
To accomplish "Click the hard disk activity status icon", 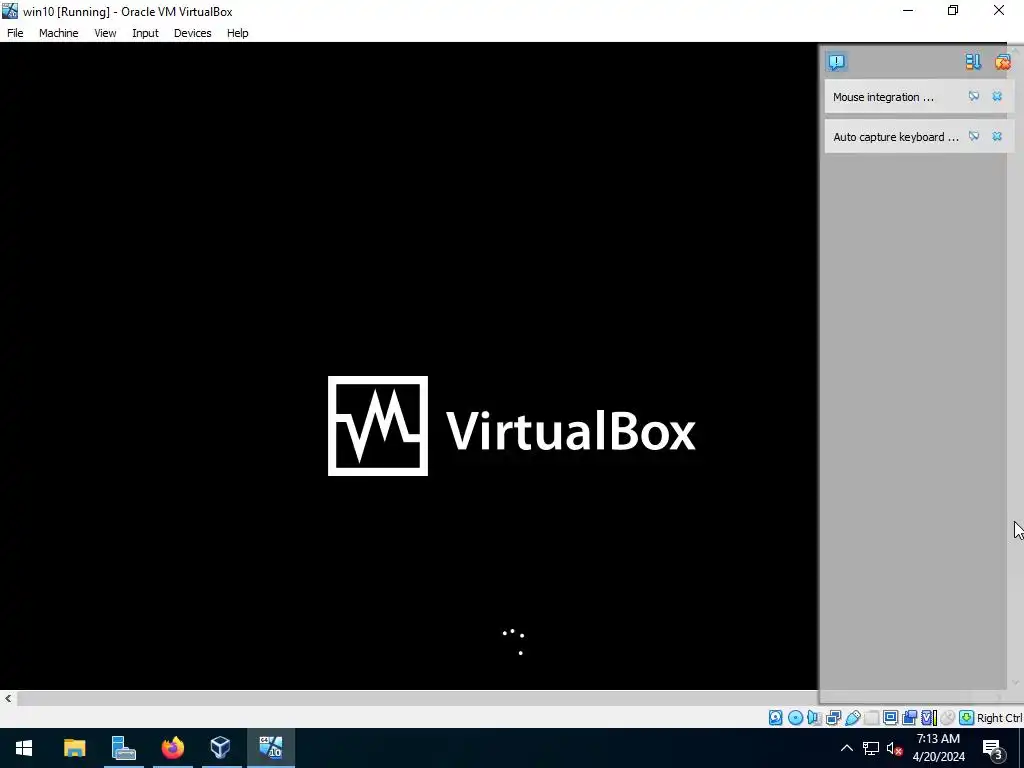I will [775, 718].
